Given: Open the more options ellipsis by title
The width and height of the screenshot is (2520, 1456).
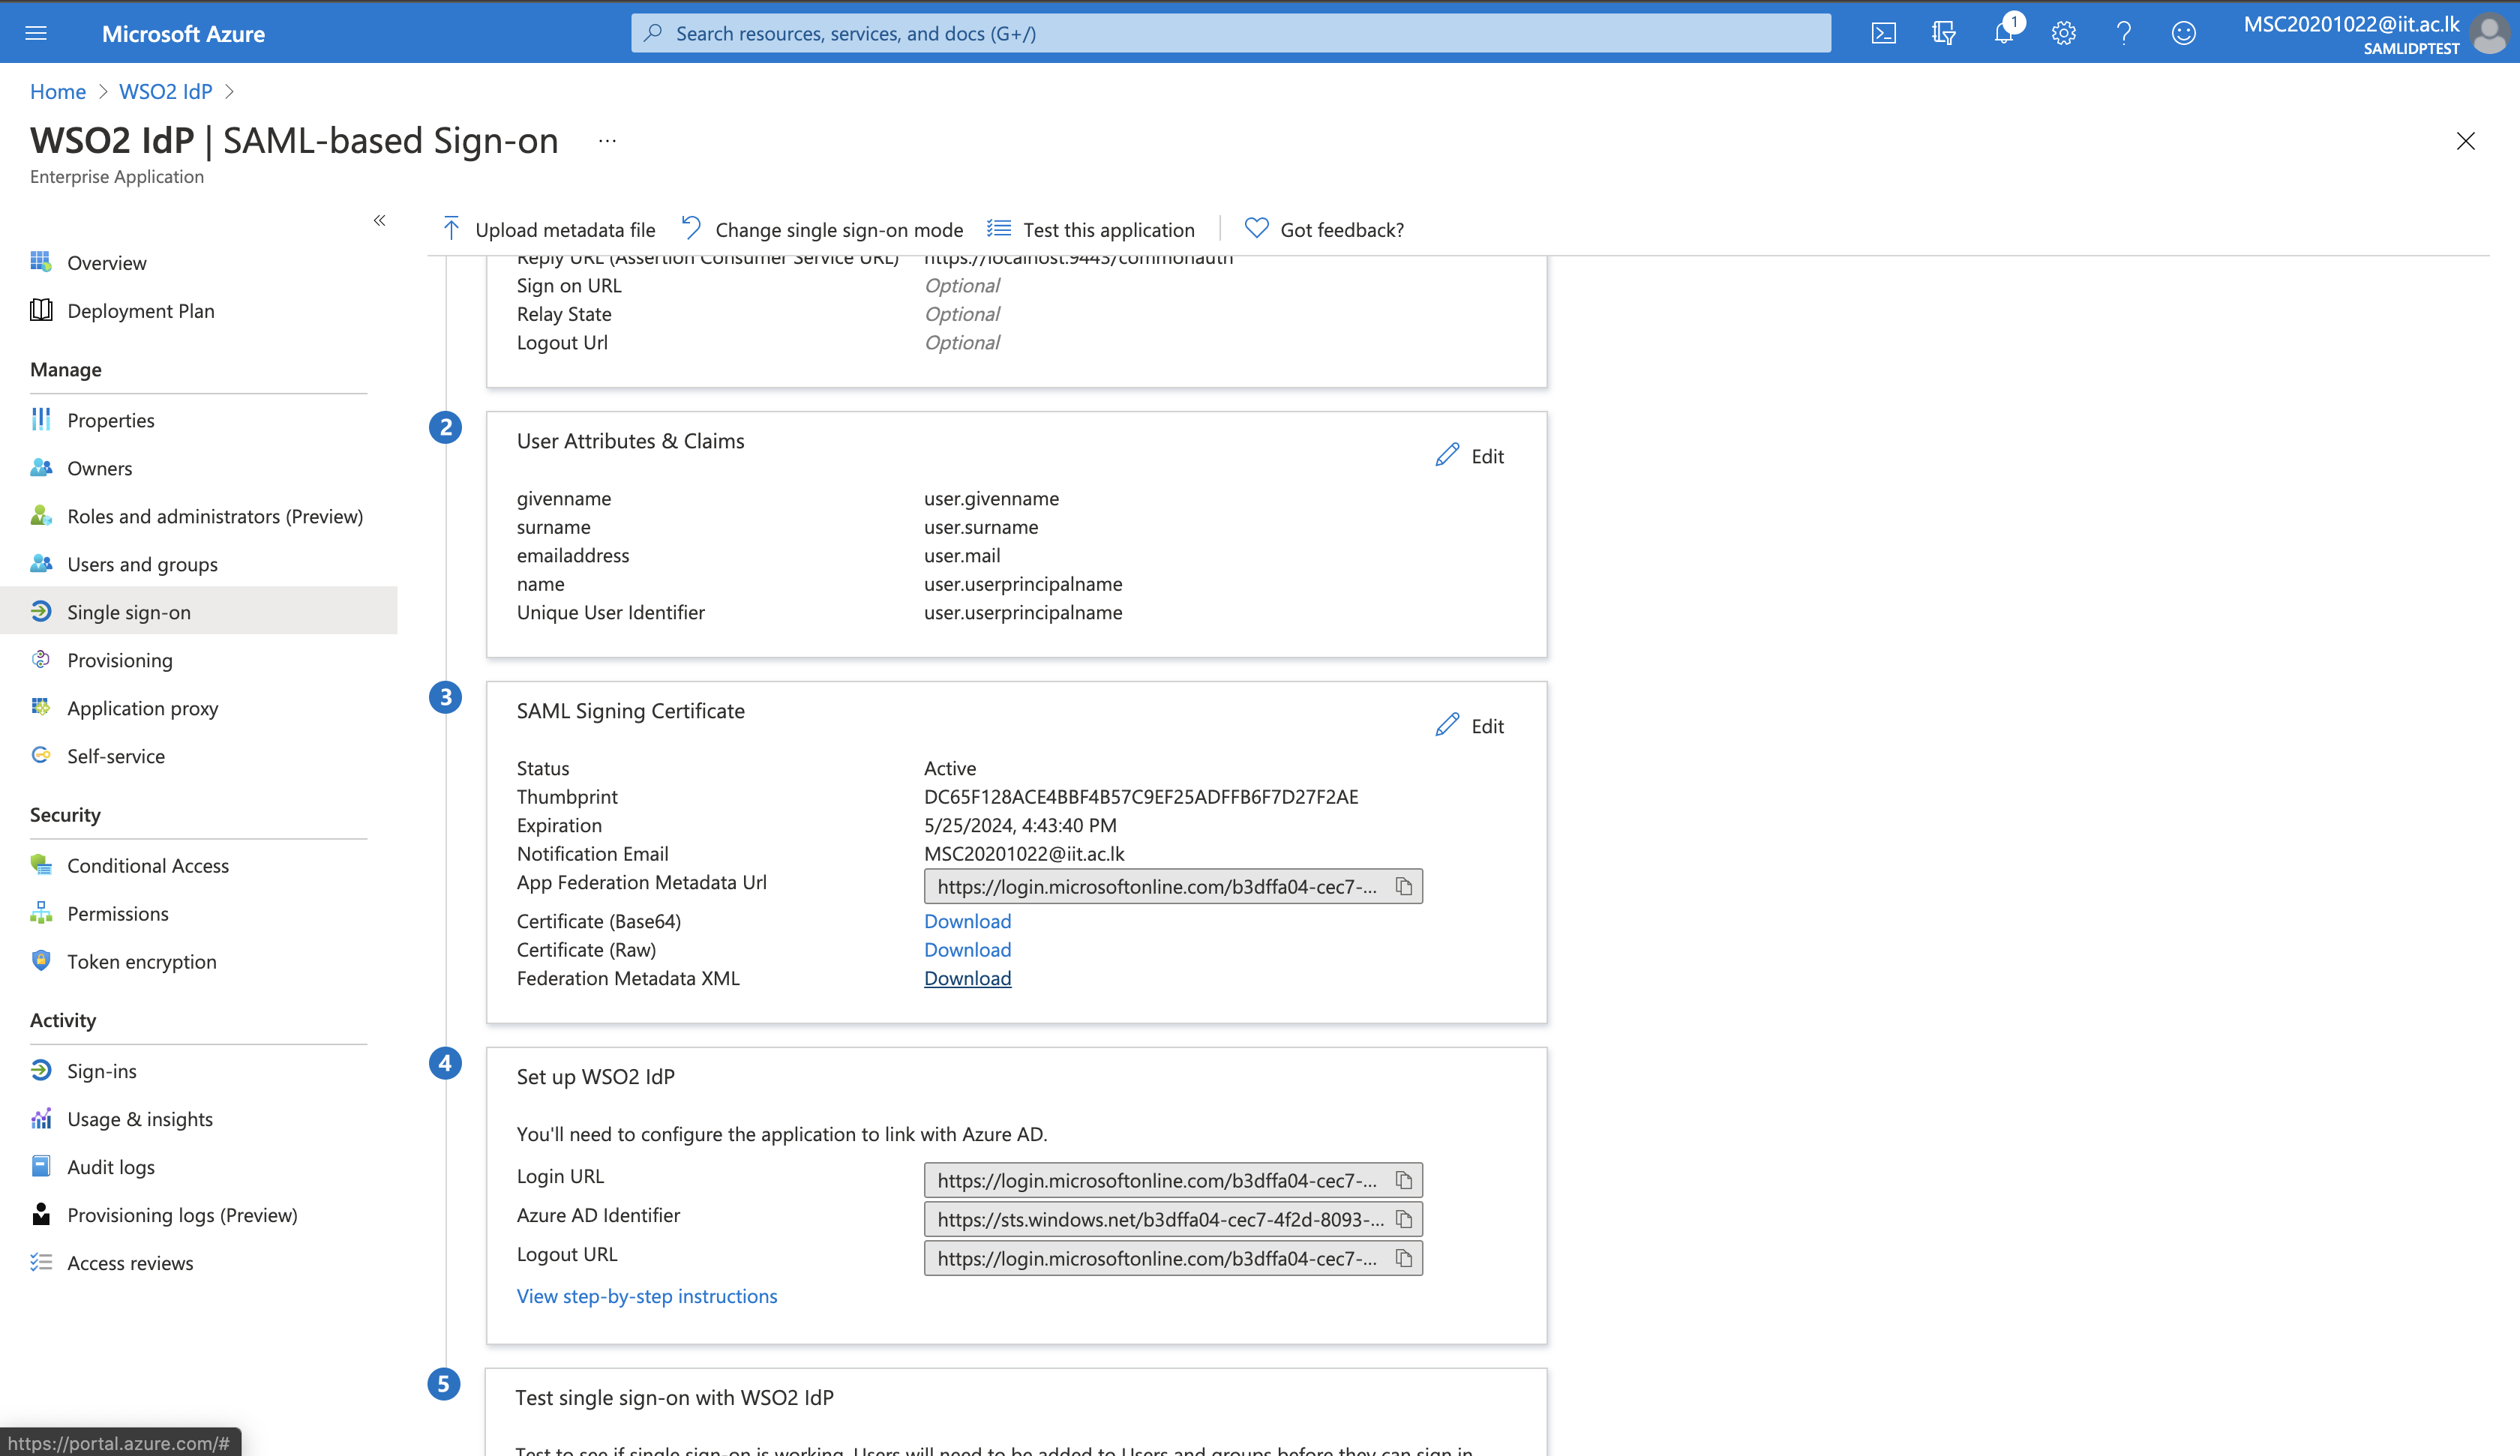Looking at the screenshot, I should point(607,141).
